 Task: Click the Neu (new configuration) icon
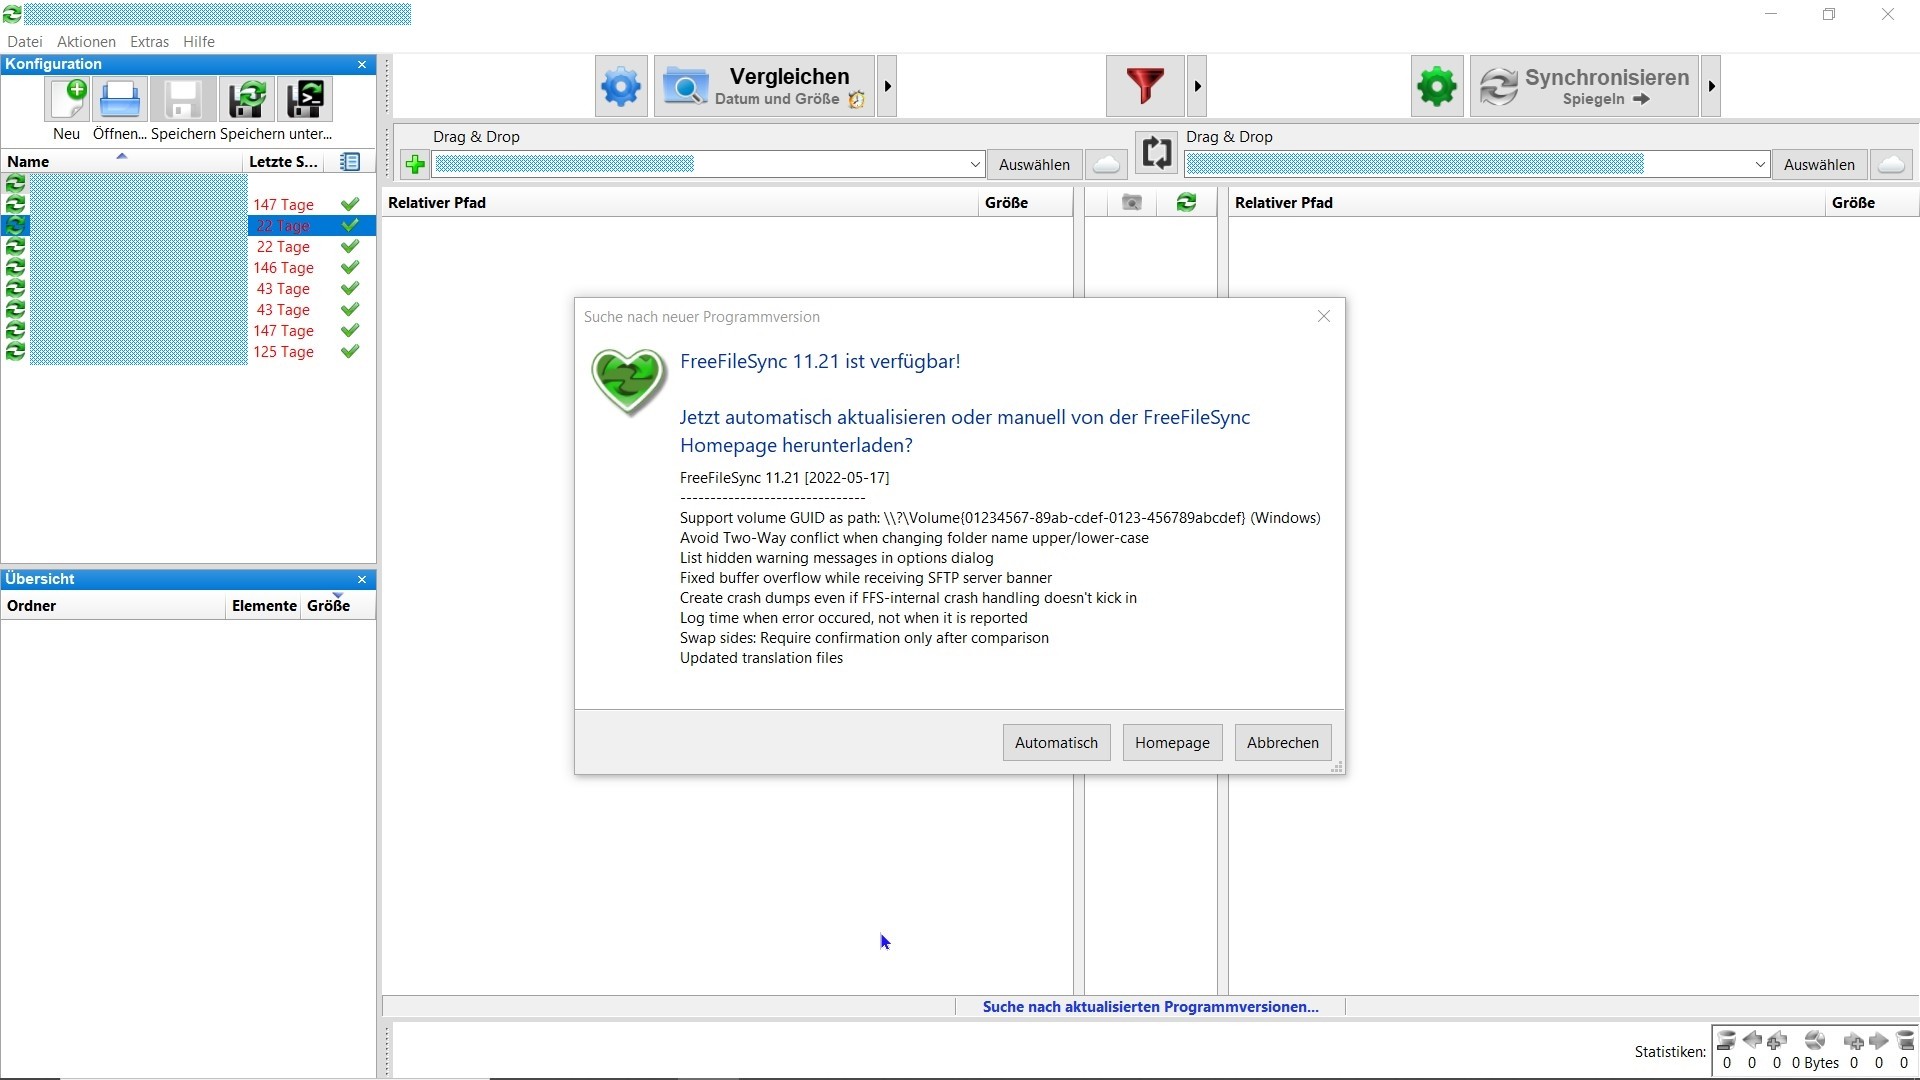pyautogui.click(x=67, y=100)
